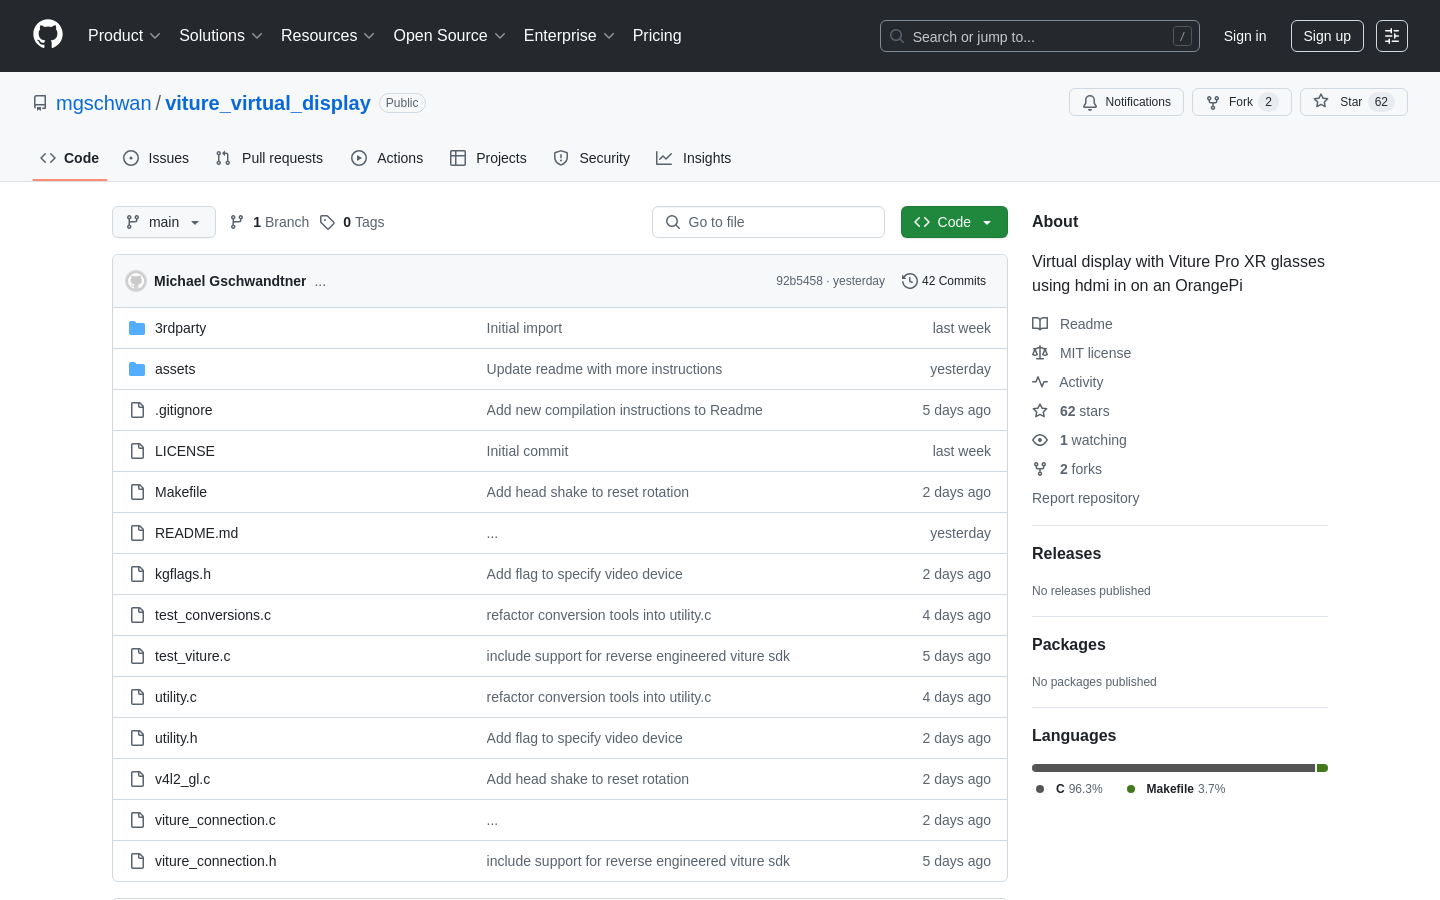Click the assets folder icon

pyautogui.click(x=137, y=369)
